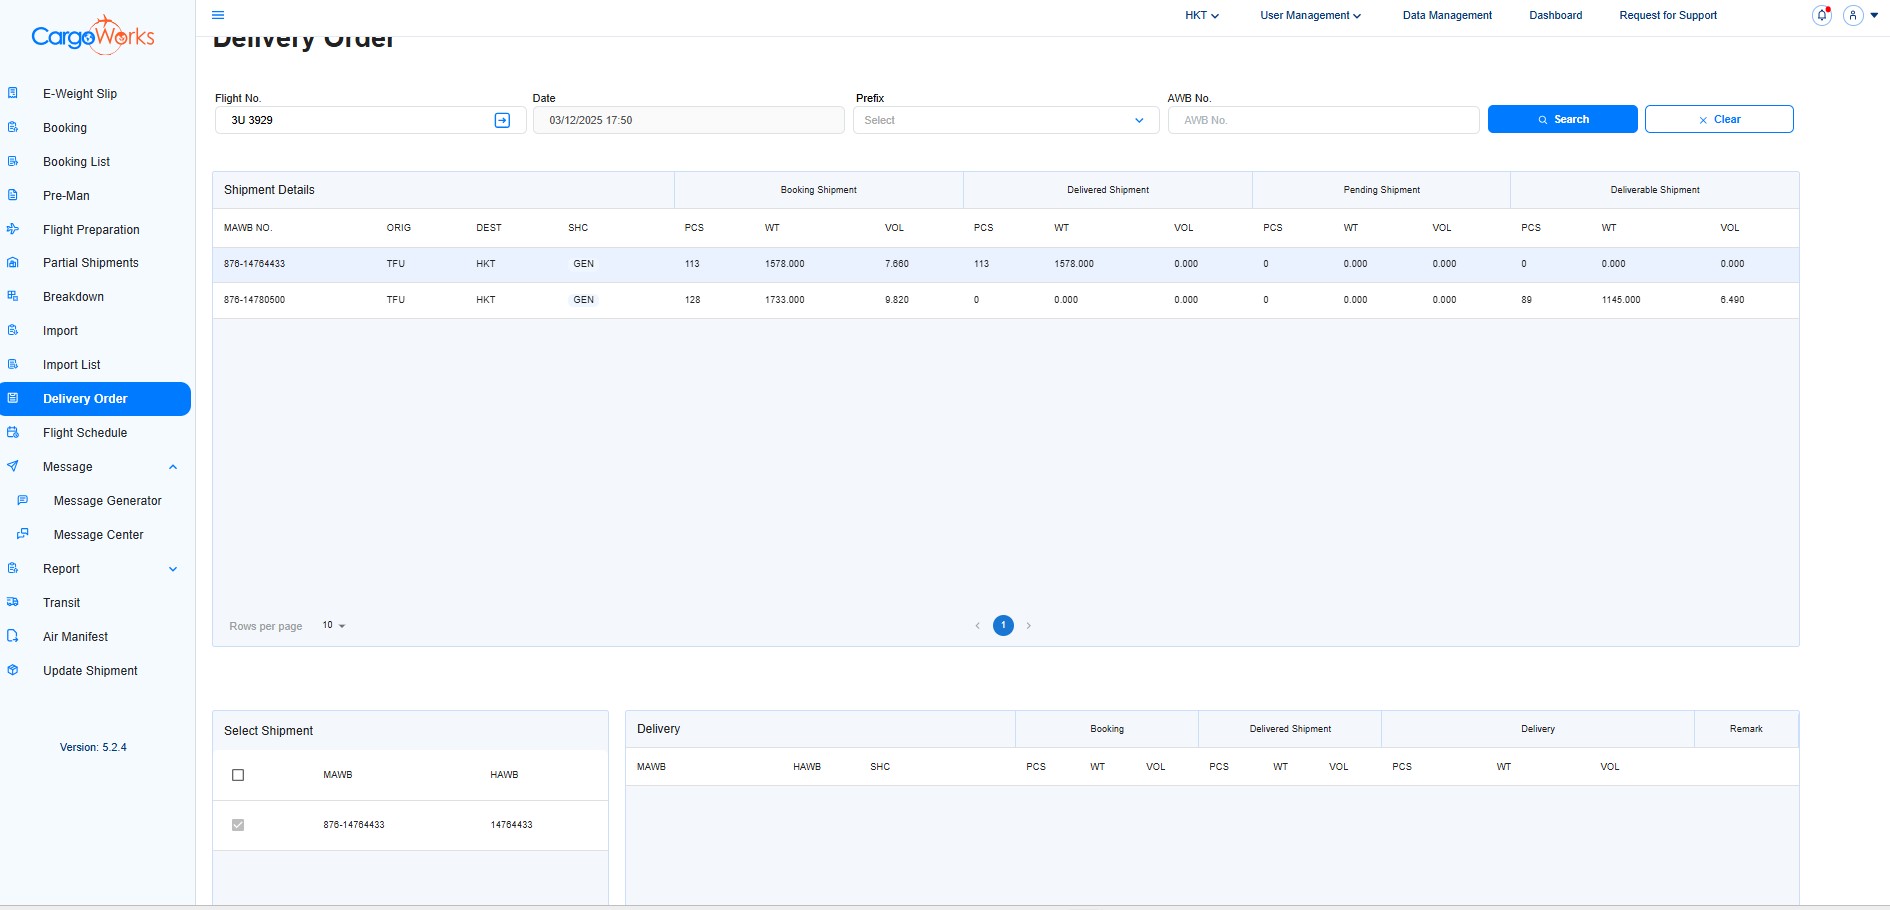Image resolution: width=1890 pixels, height=910 pixels.
Task: Click the hamburger menu icon
Action: tap(218, 15)
